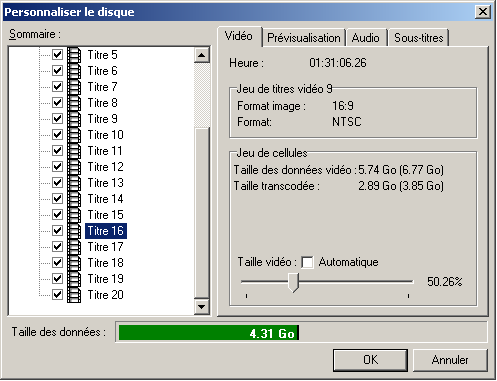Click the film strip icon for Titre 14
Image resolution: width=497 pixels, height=381 pixels.
tap(74, 199)
